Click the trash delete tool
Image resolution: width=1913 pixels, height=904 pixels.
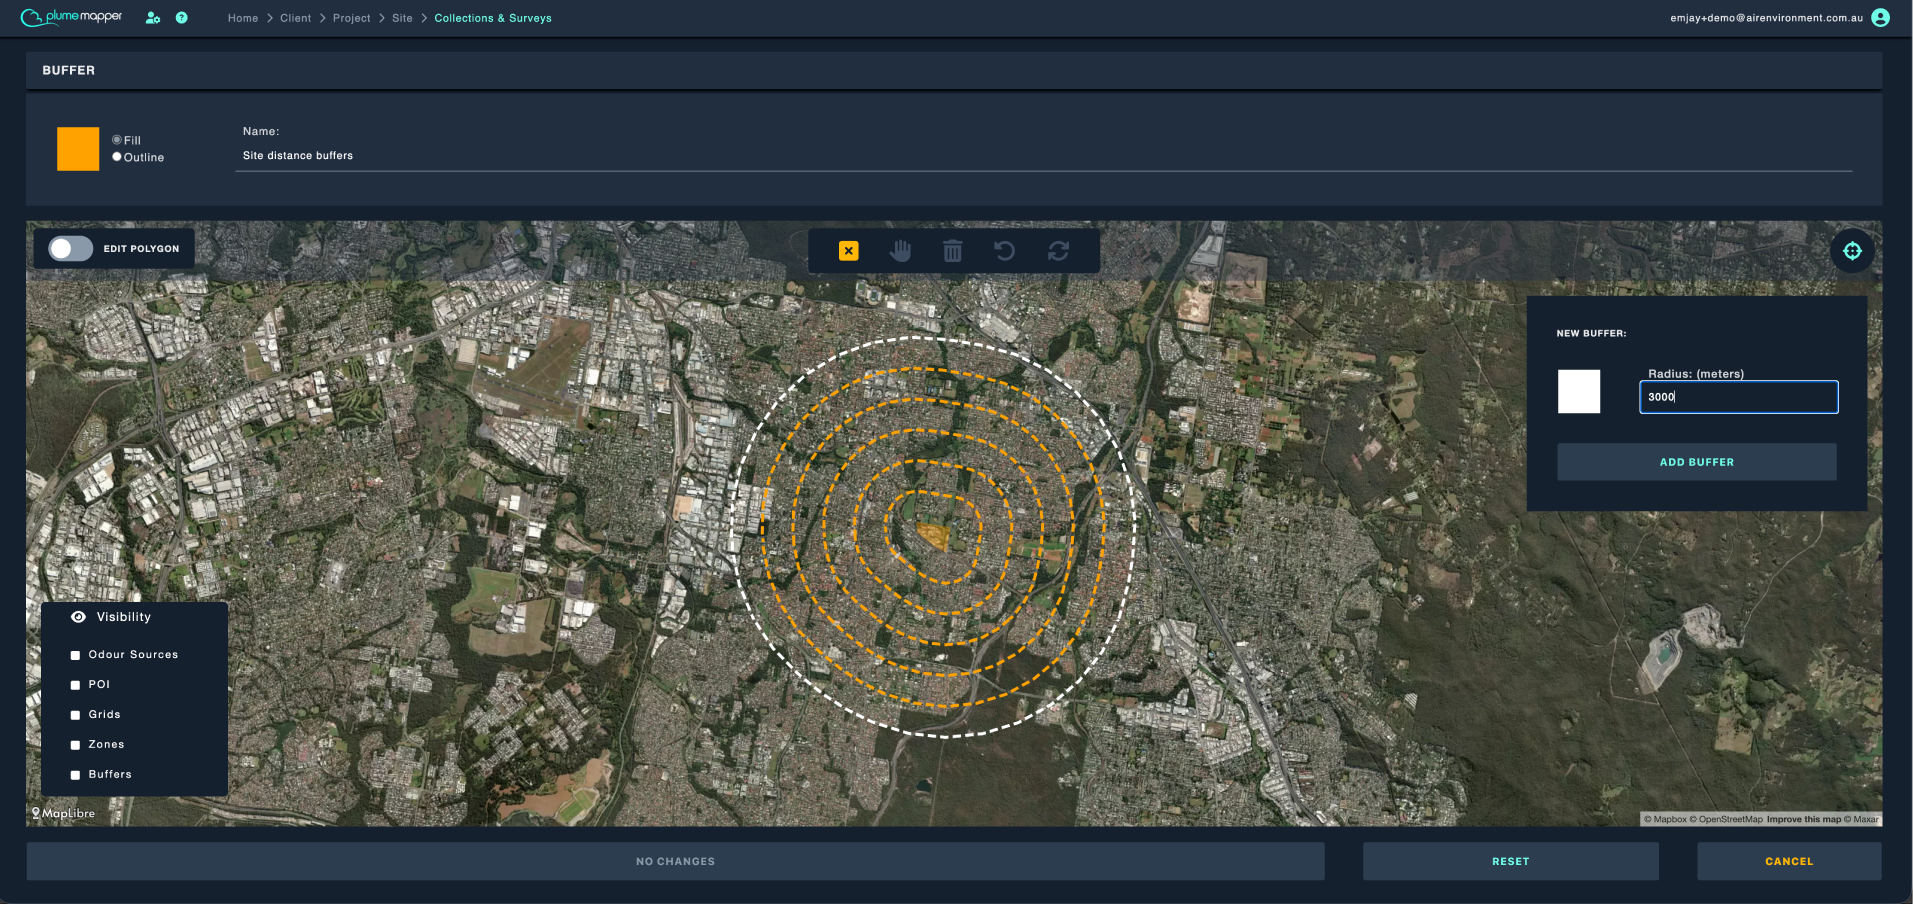pyautogui.click(x=953, y=251)
